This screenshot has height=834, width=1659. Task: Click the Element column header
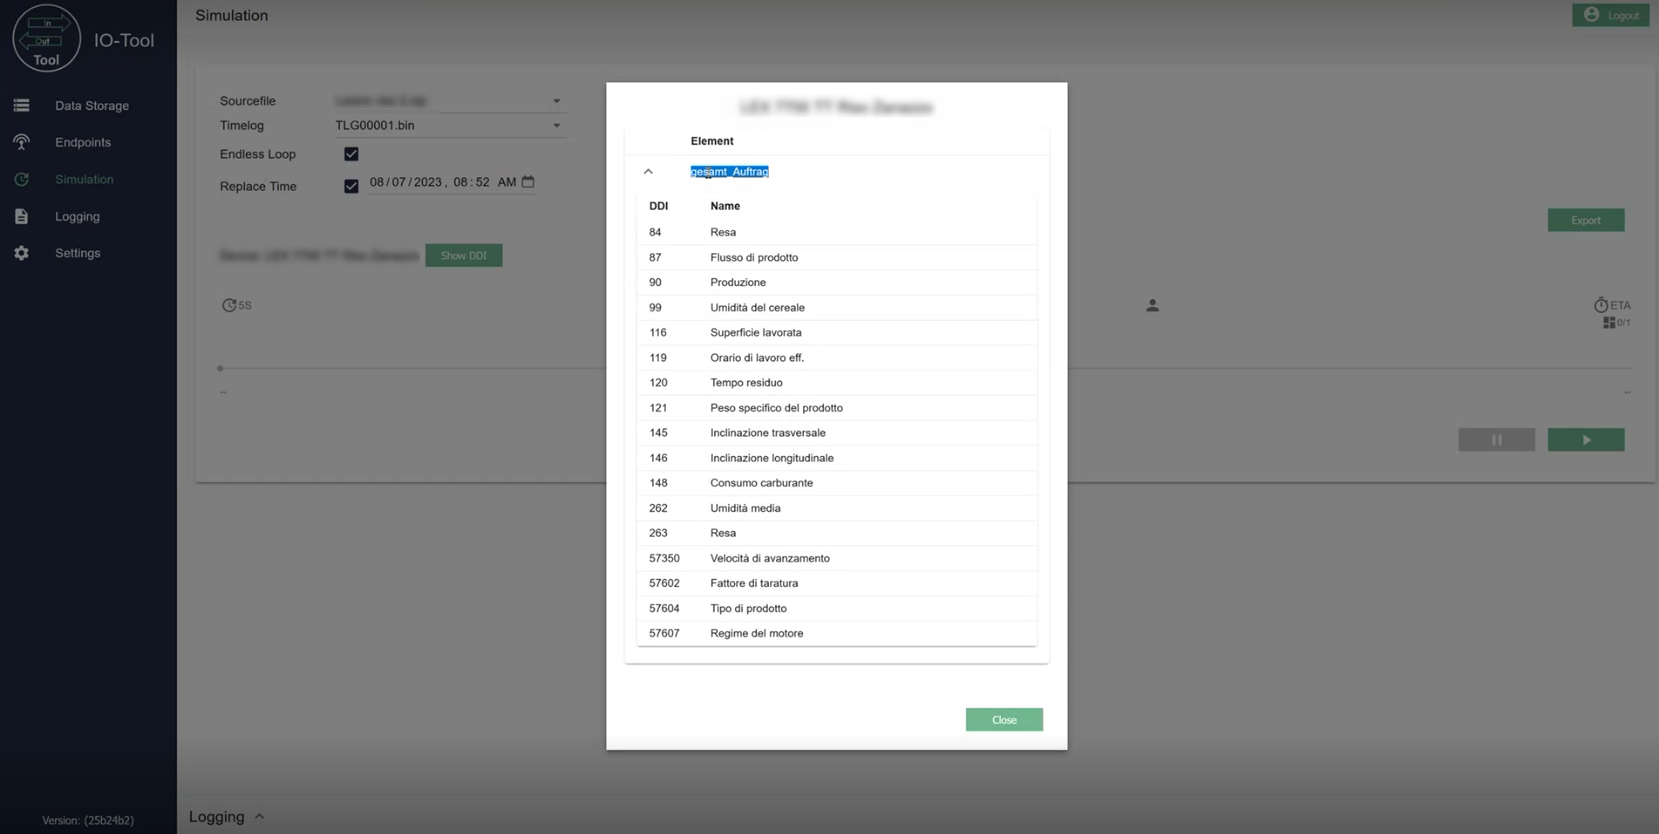(x=712, y=141)
